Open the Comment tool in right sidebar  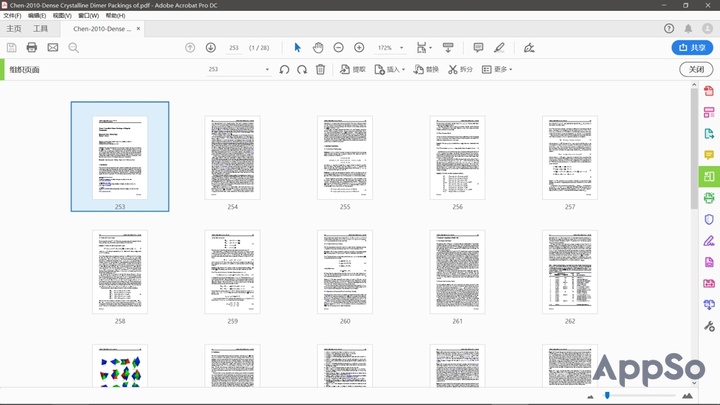(x=709, y=156)
